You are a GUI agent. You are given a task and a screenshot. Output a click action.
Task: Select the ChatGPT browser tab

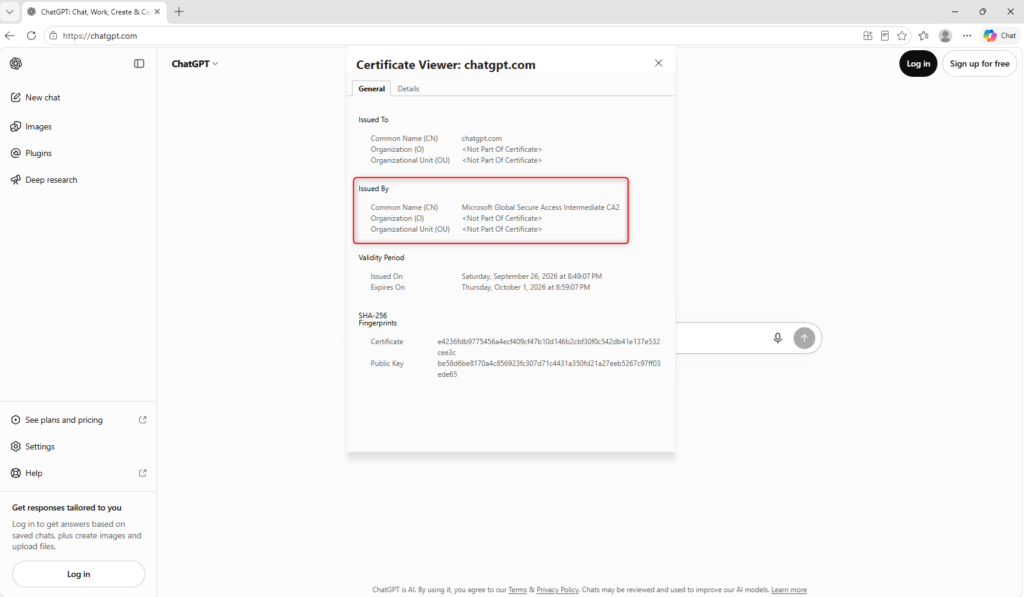93,12
